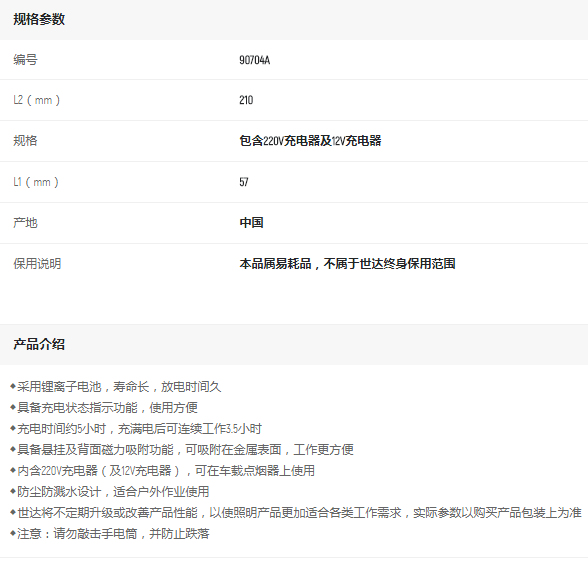
Task: Click the 产品介绍 section header
Action: click(x=39, y=344)
